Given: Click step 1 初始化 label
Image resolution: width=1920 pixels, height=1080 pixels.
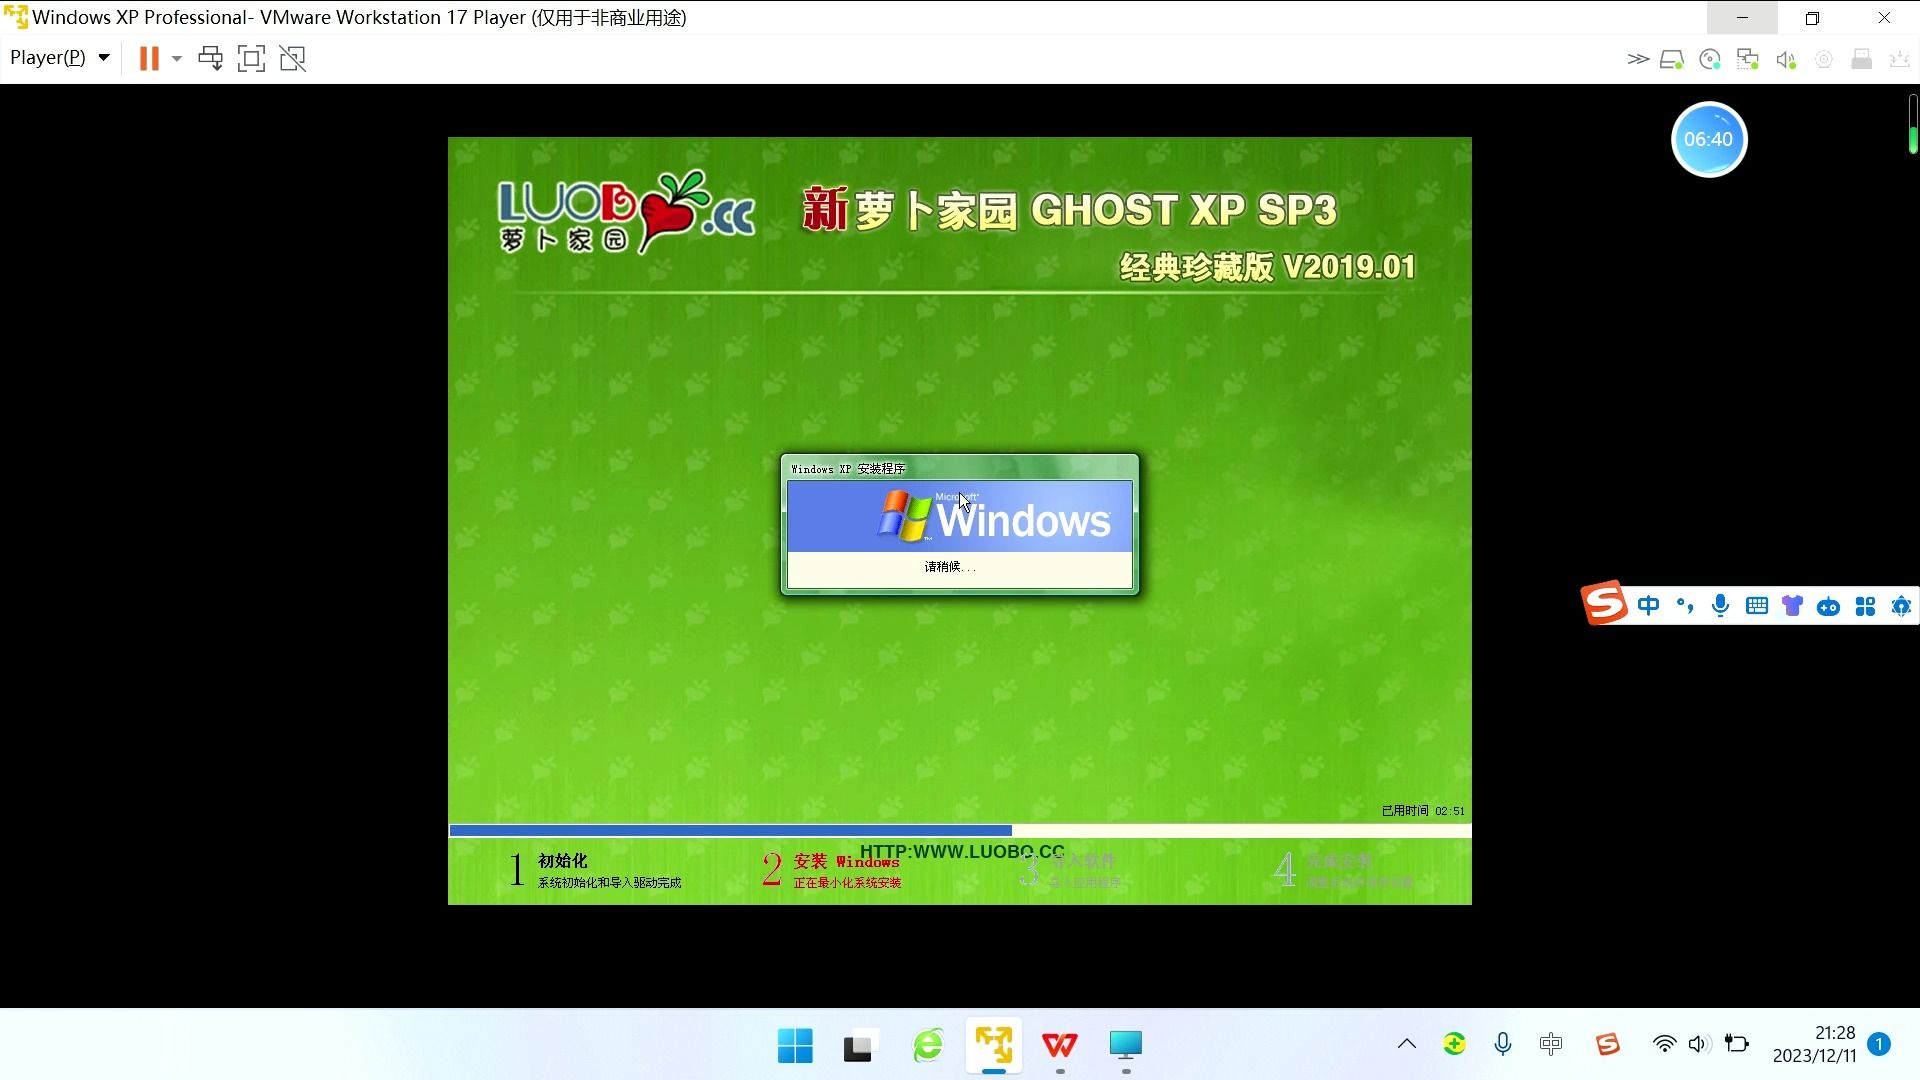Looking at the screenshot, I should pos(562,860).
